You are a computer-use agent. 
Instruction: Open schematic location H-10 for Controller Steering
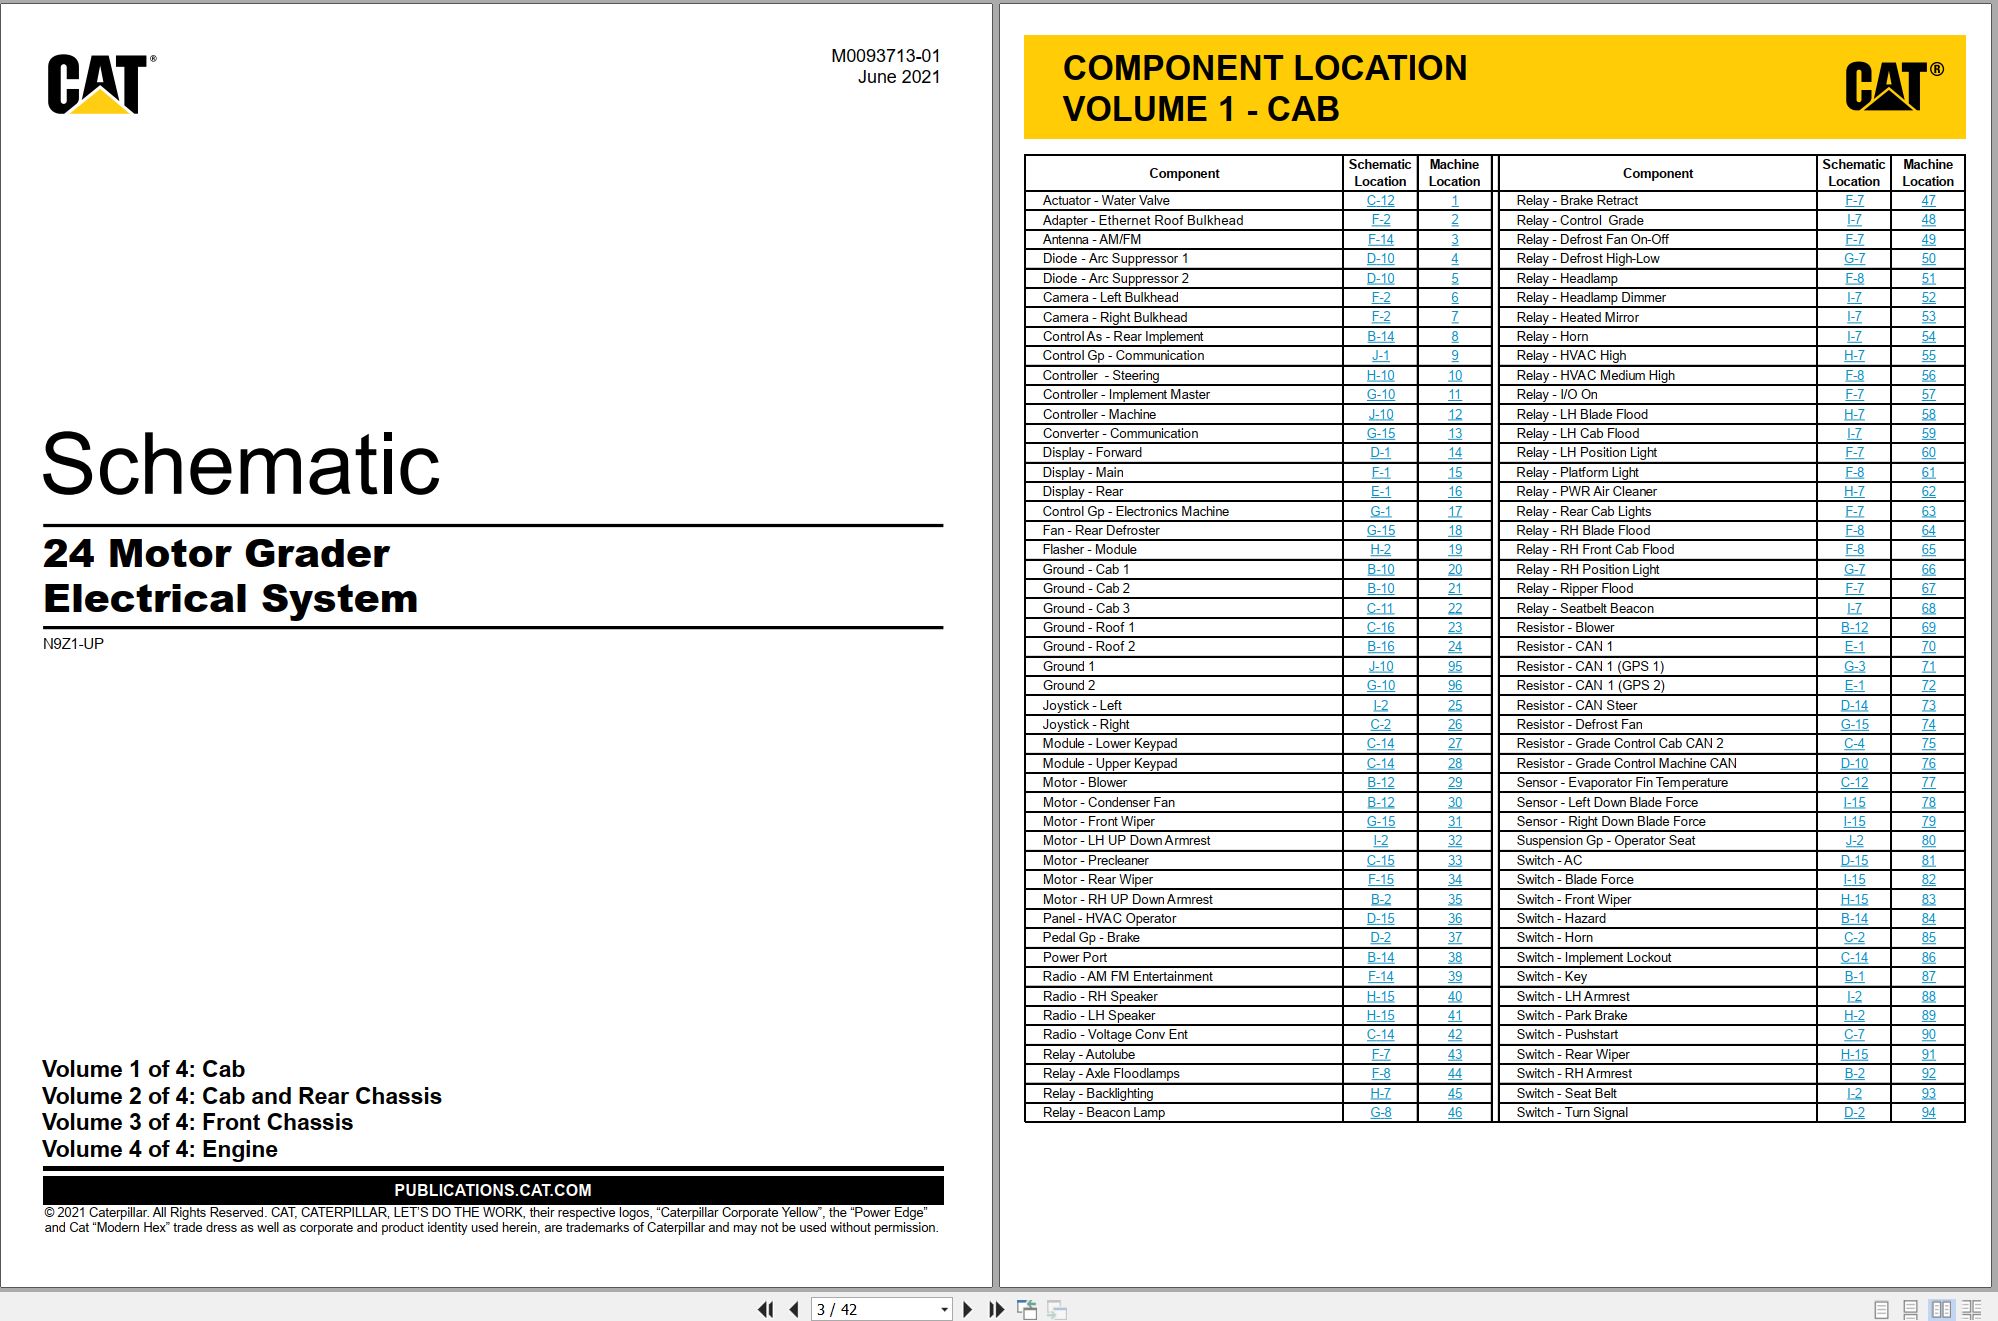[1380, 375]
